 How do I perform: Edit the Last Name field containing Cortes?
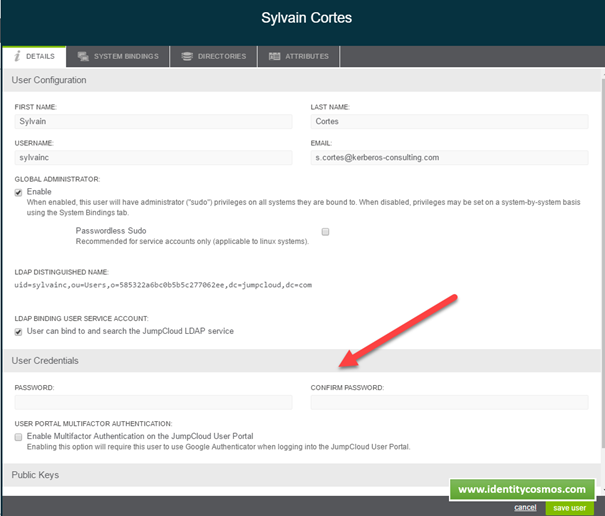[450, 121]
